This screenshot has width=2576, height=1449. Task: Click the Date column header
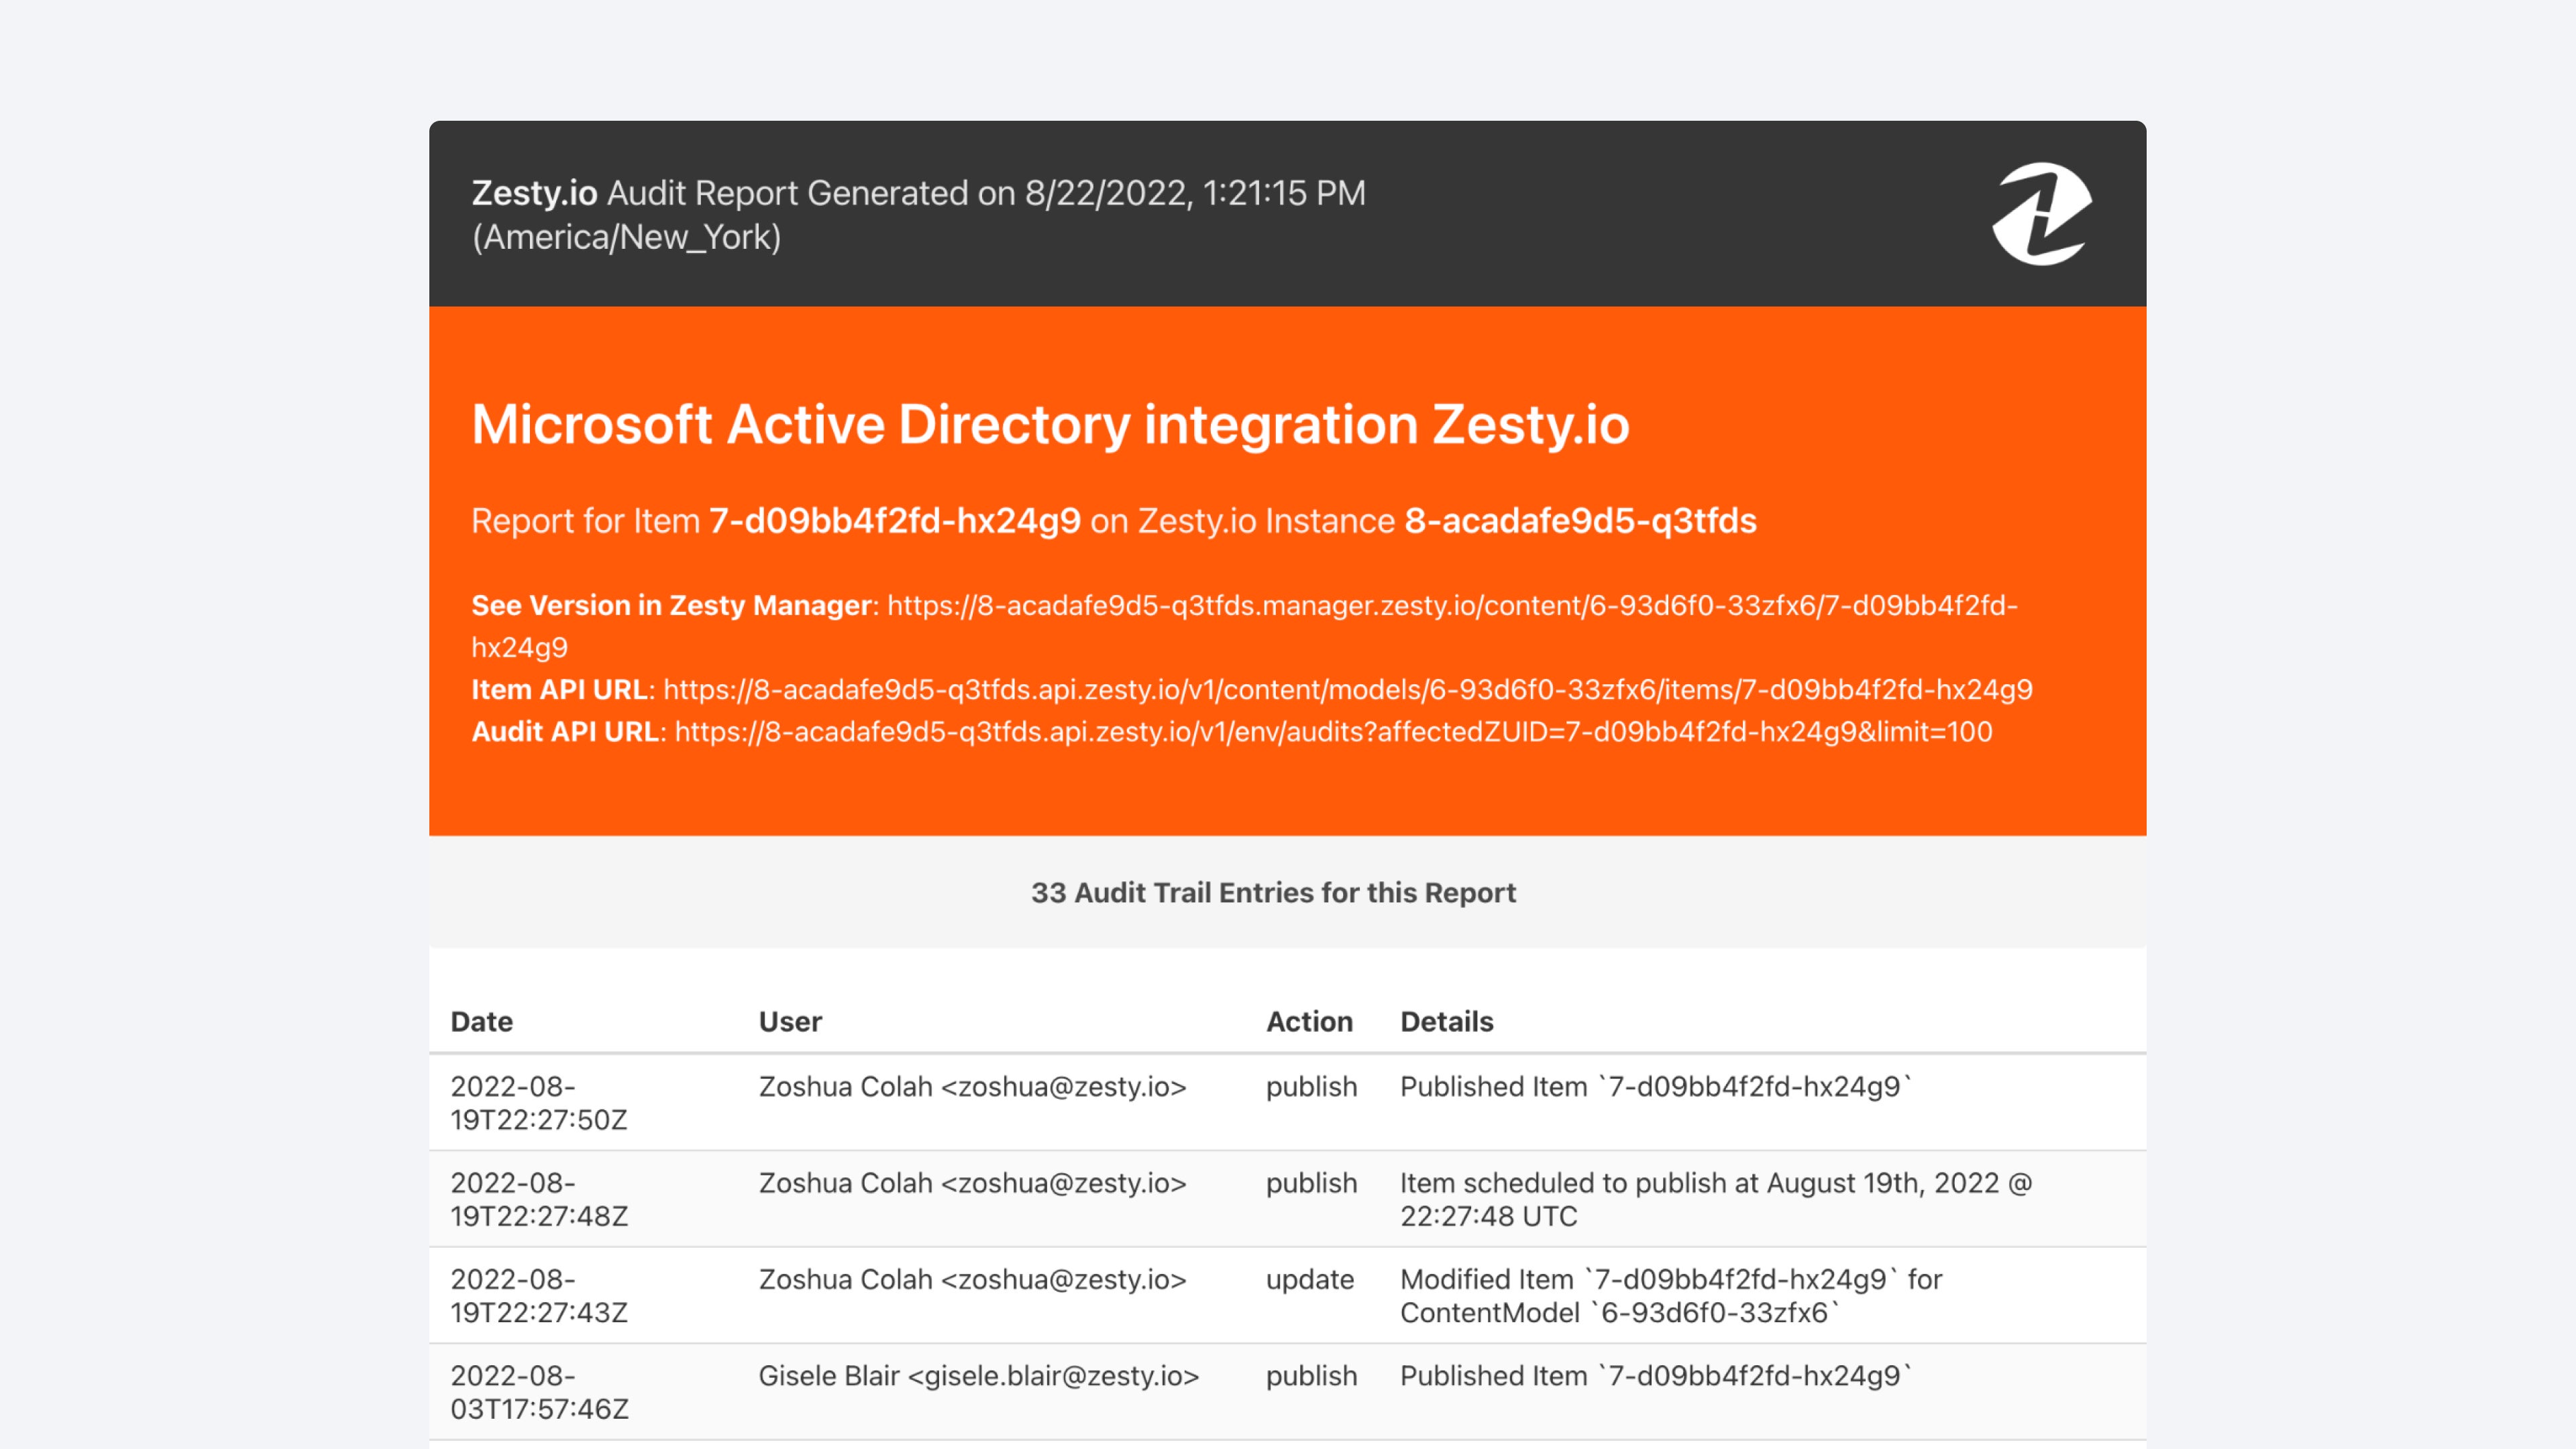point(481,1021)
